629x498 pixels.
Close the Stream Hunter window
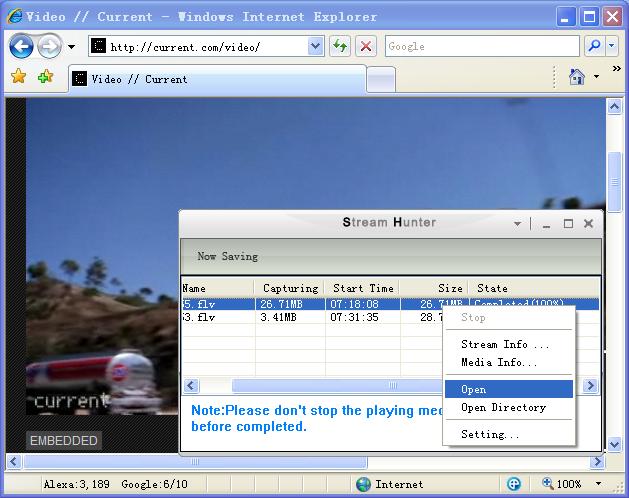pyautogui.click(x=588, y=224)
